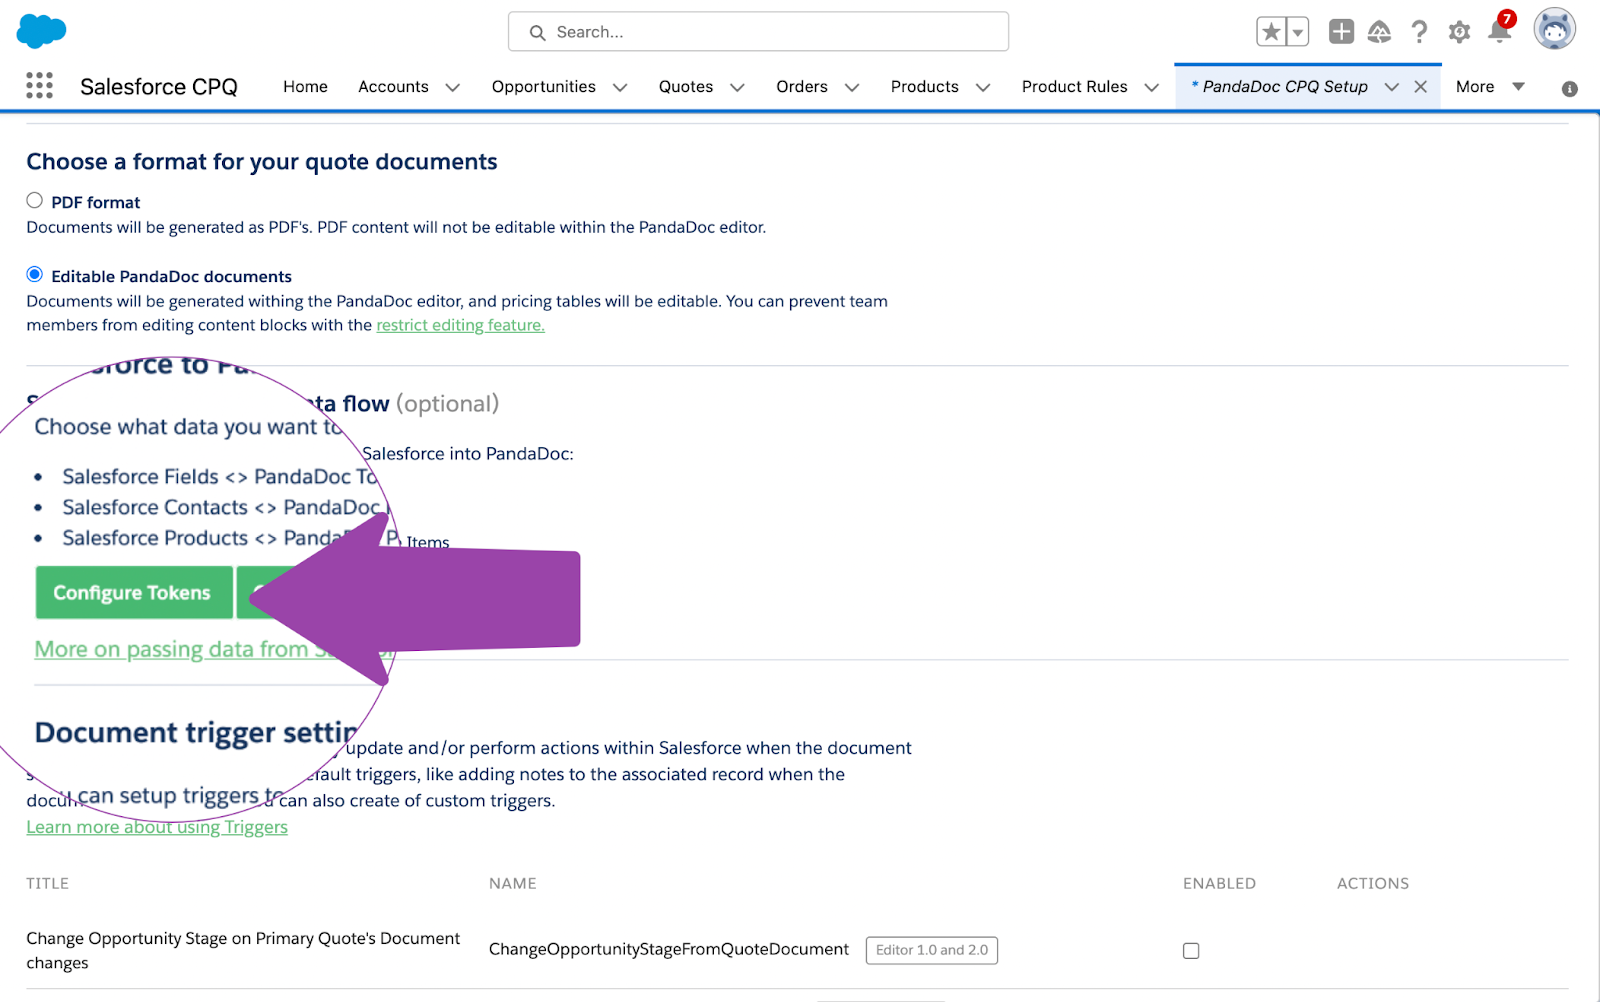Click the NAME column header
The width and height of the screenshot is (1600, 1002).
513,884
